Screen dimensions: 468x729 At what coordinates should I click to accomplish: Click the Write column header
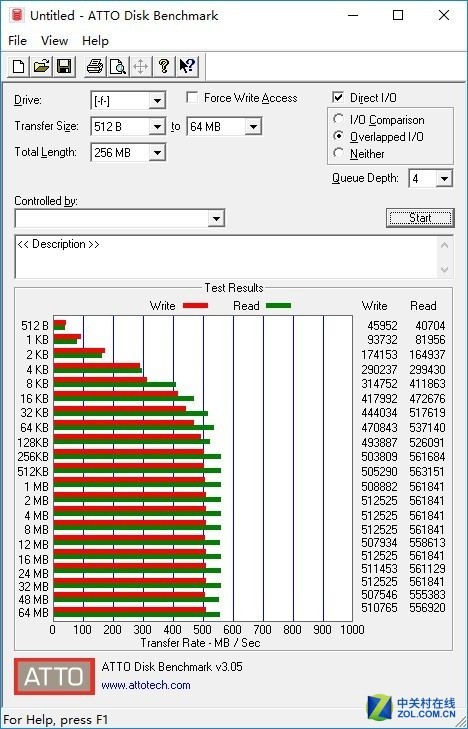click(375, 306)
